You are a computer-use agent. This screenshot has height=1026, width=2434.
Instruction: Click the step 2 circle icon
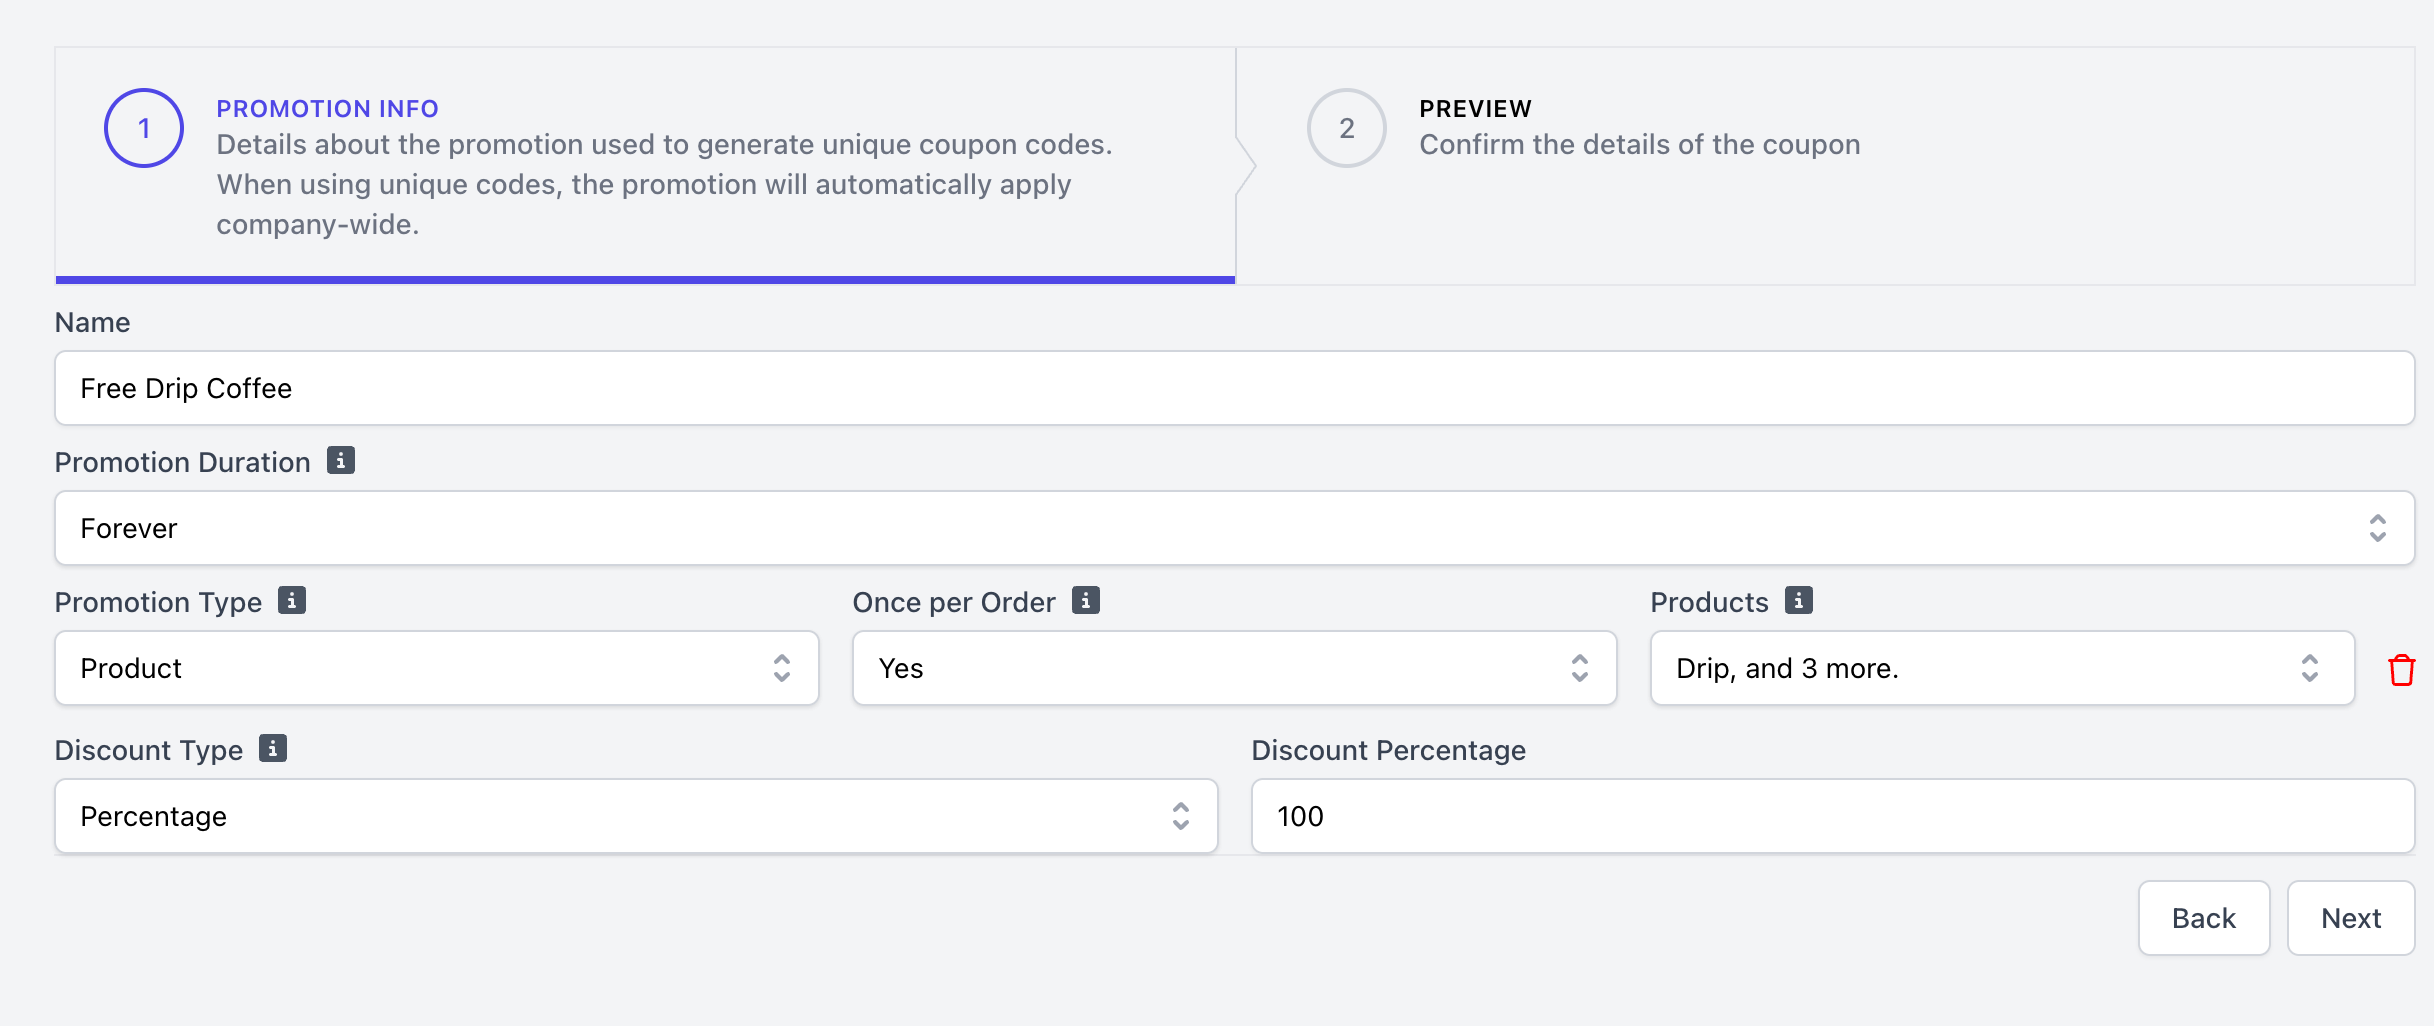[x=1346, y=128]
